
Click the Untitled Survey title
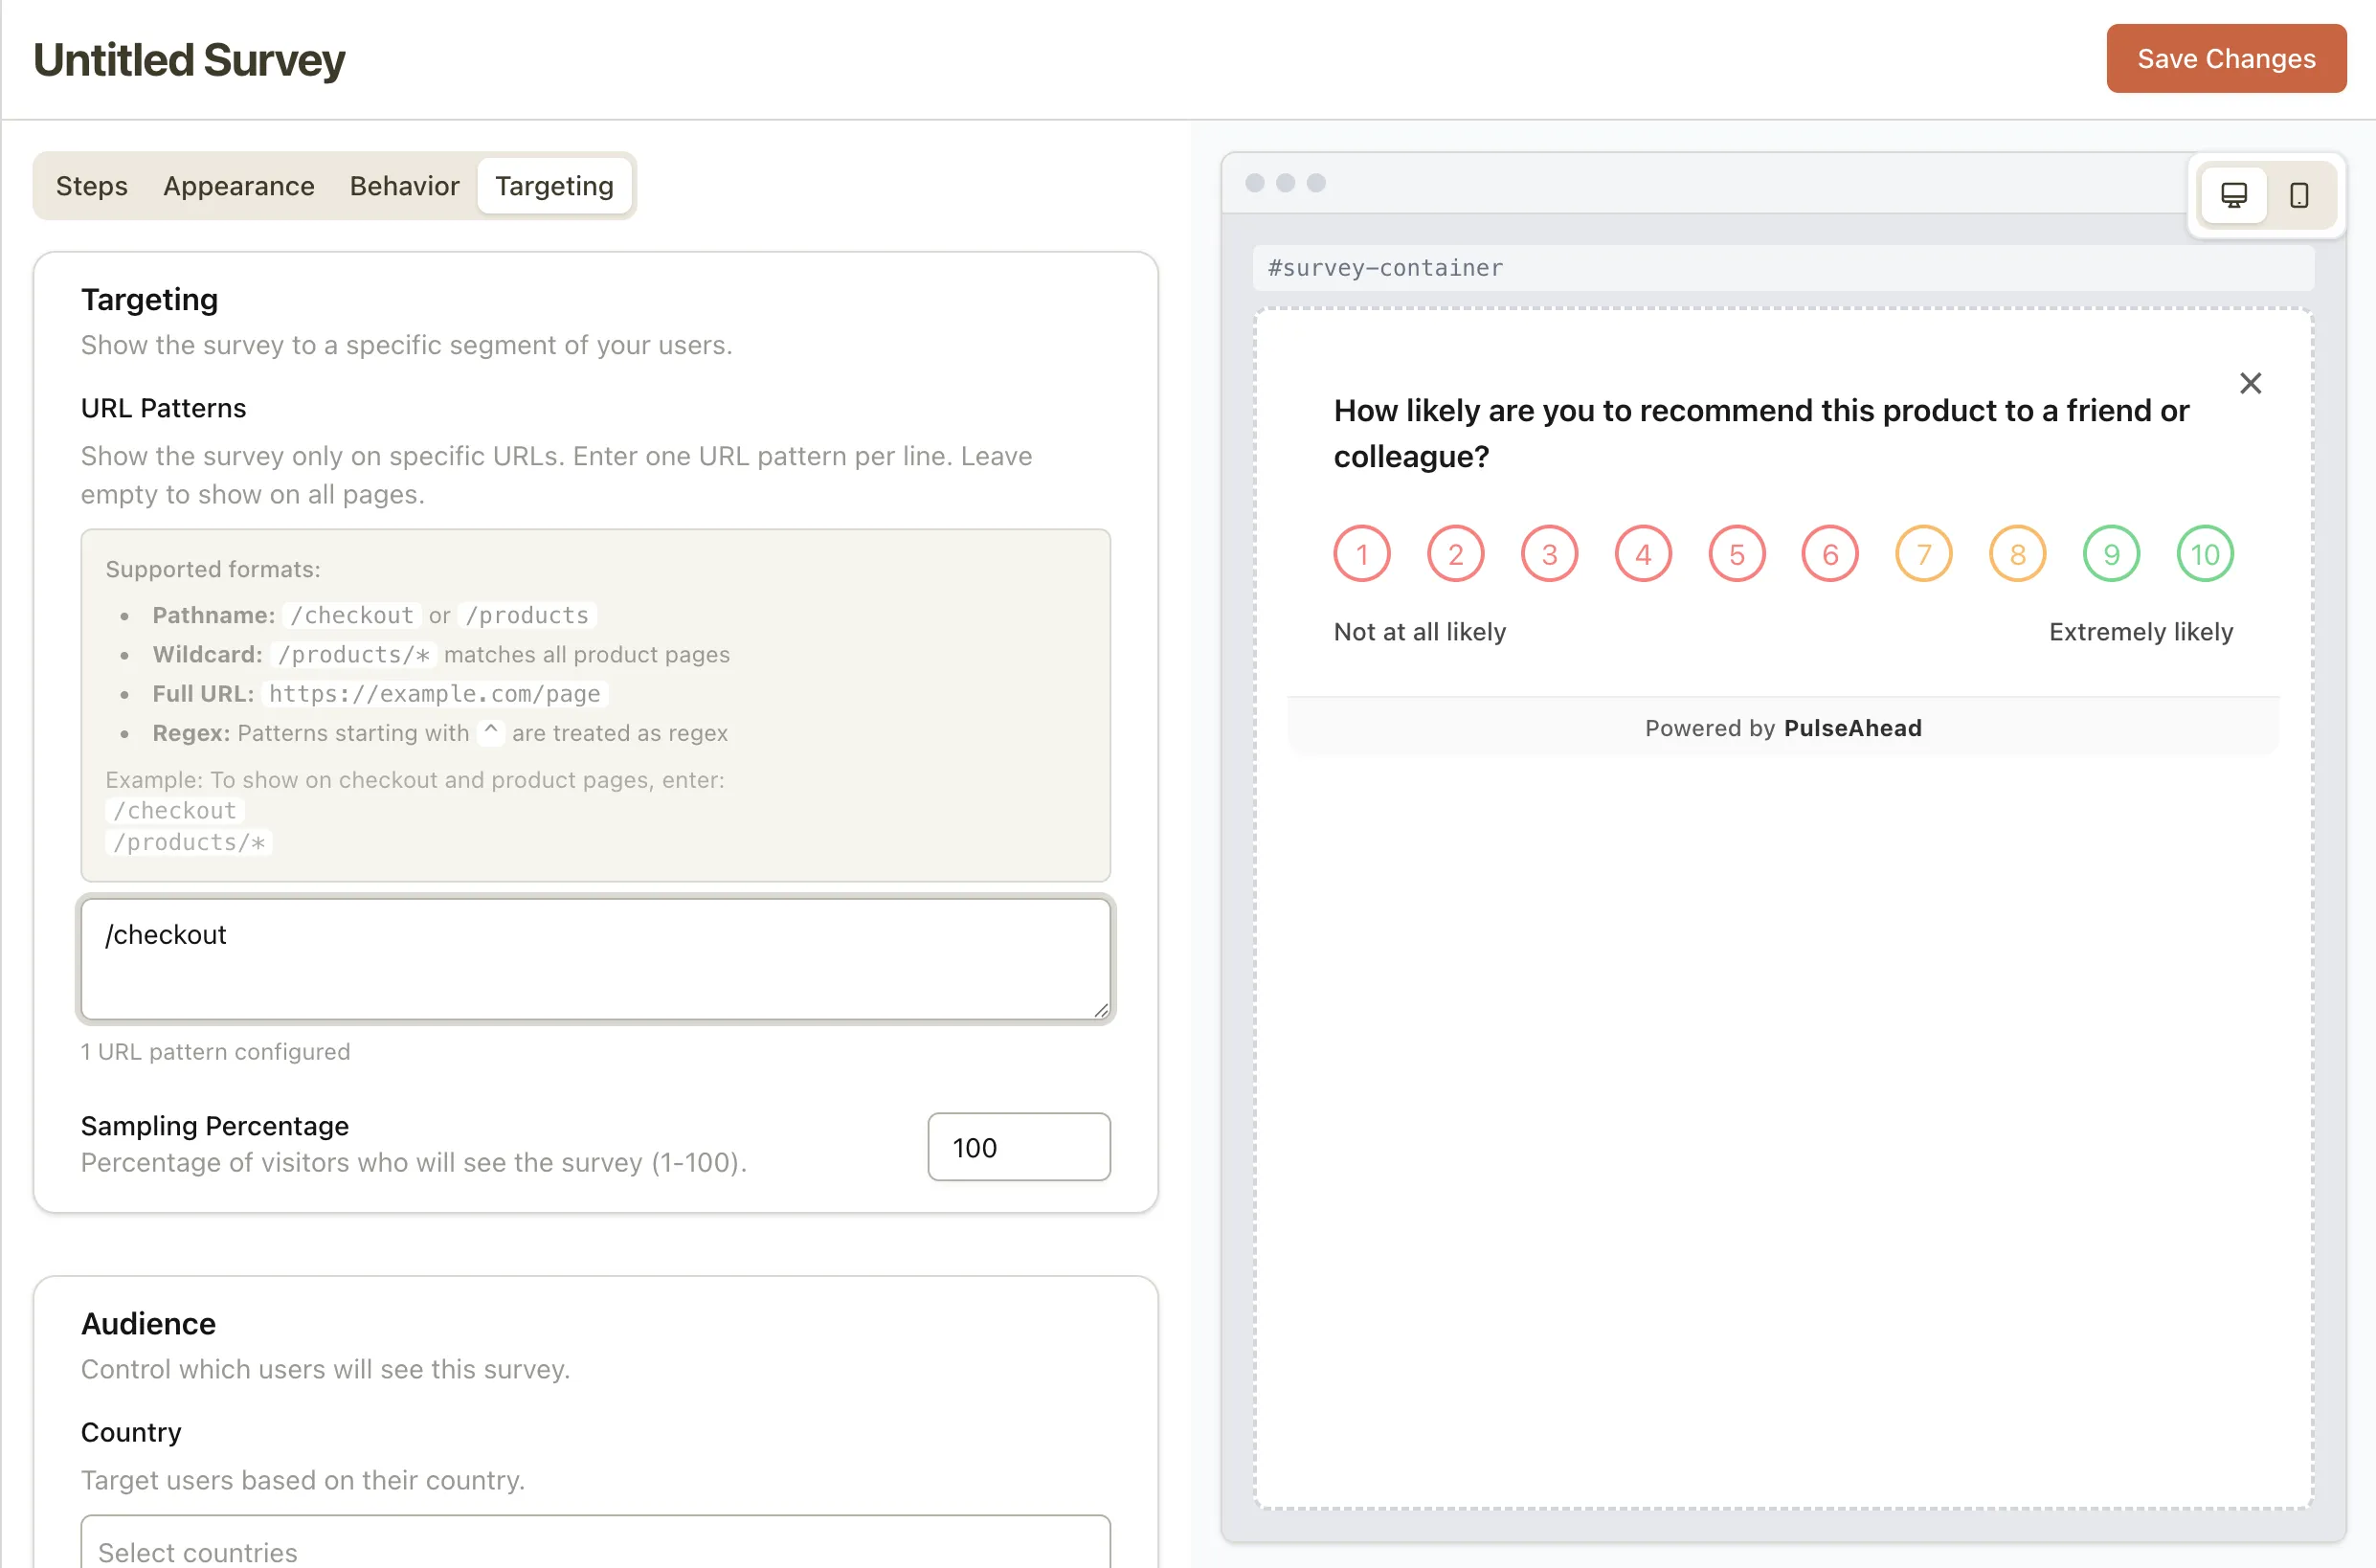point(188,59)
